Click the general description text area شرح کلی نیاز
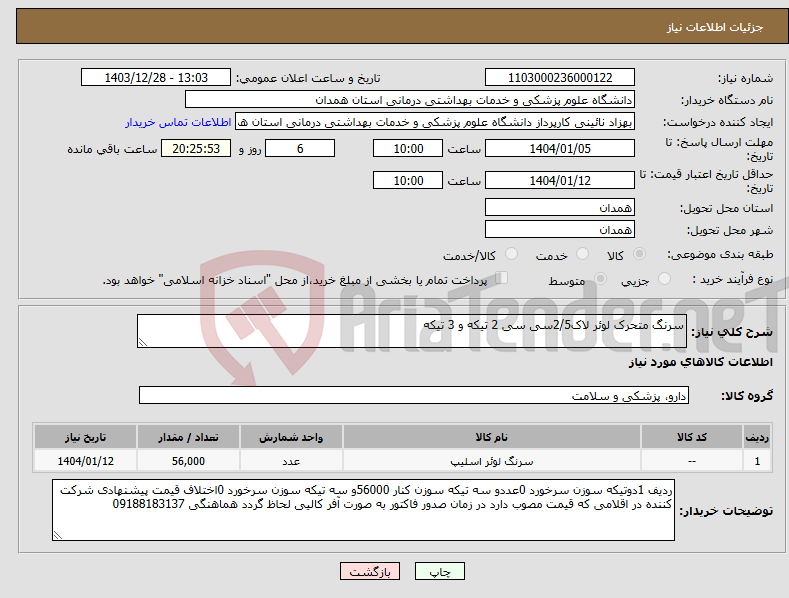The image size is (789, 598). point(412,331)
